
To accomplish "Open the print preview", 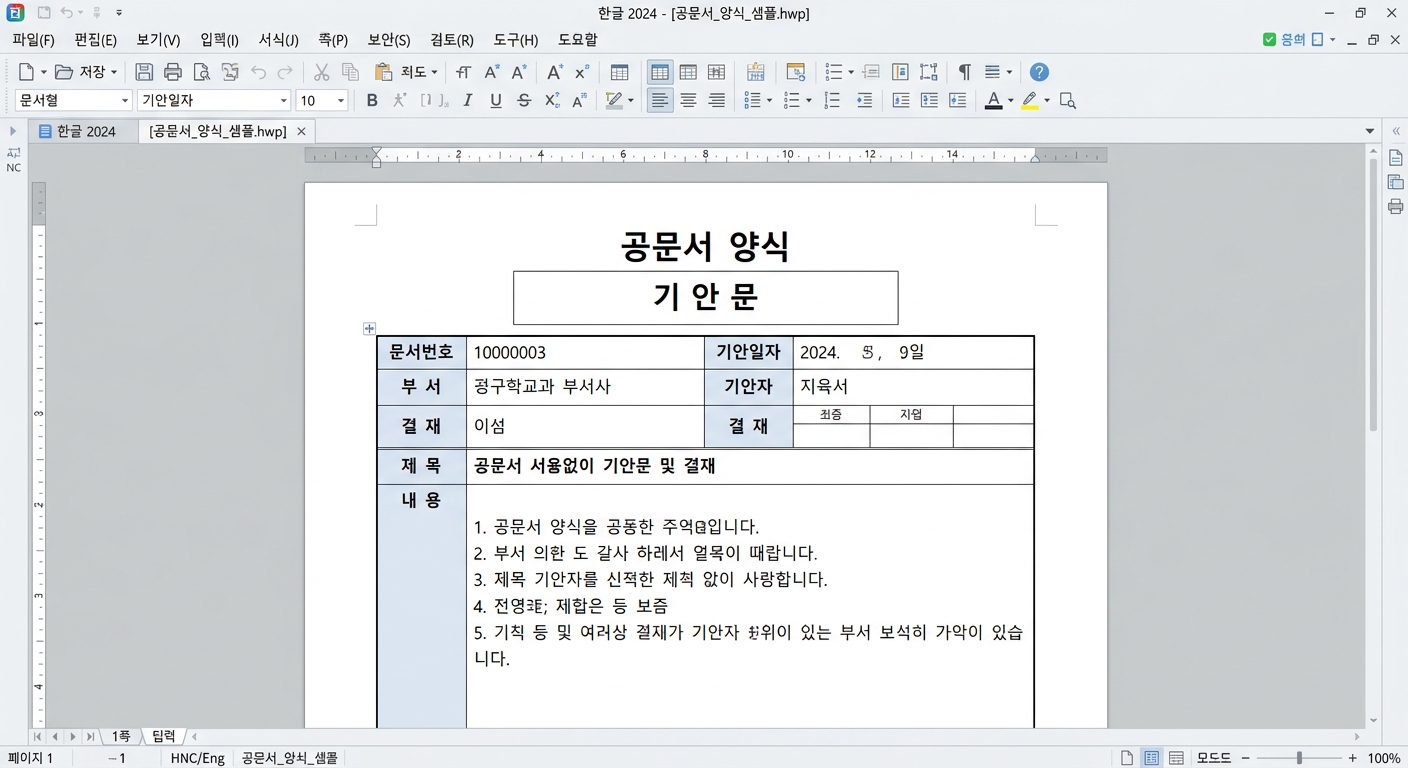I will coord(202,72).
